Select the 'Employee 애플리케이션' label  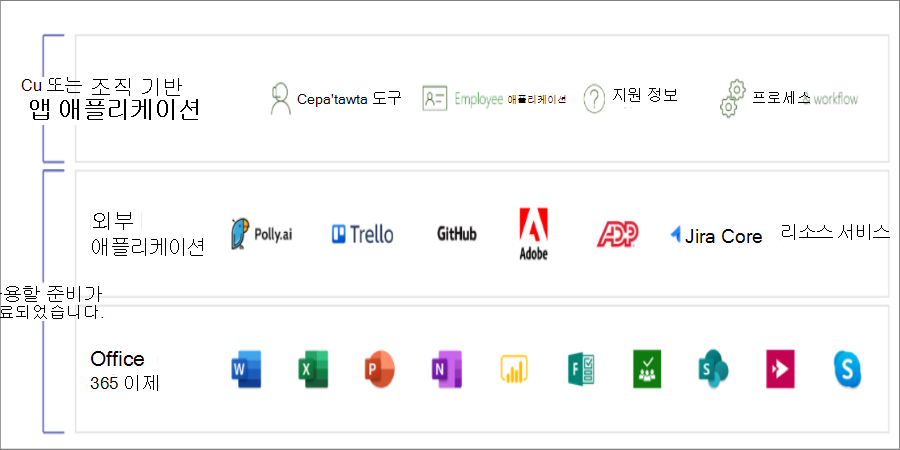click(511, 99)
